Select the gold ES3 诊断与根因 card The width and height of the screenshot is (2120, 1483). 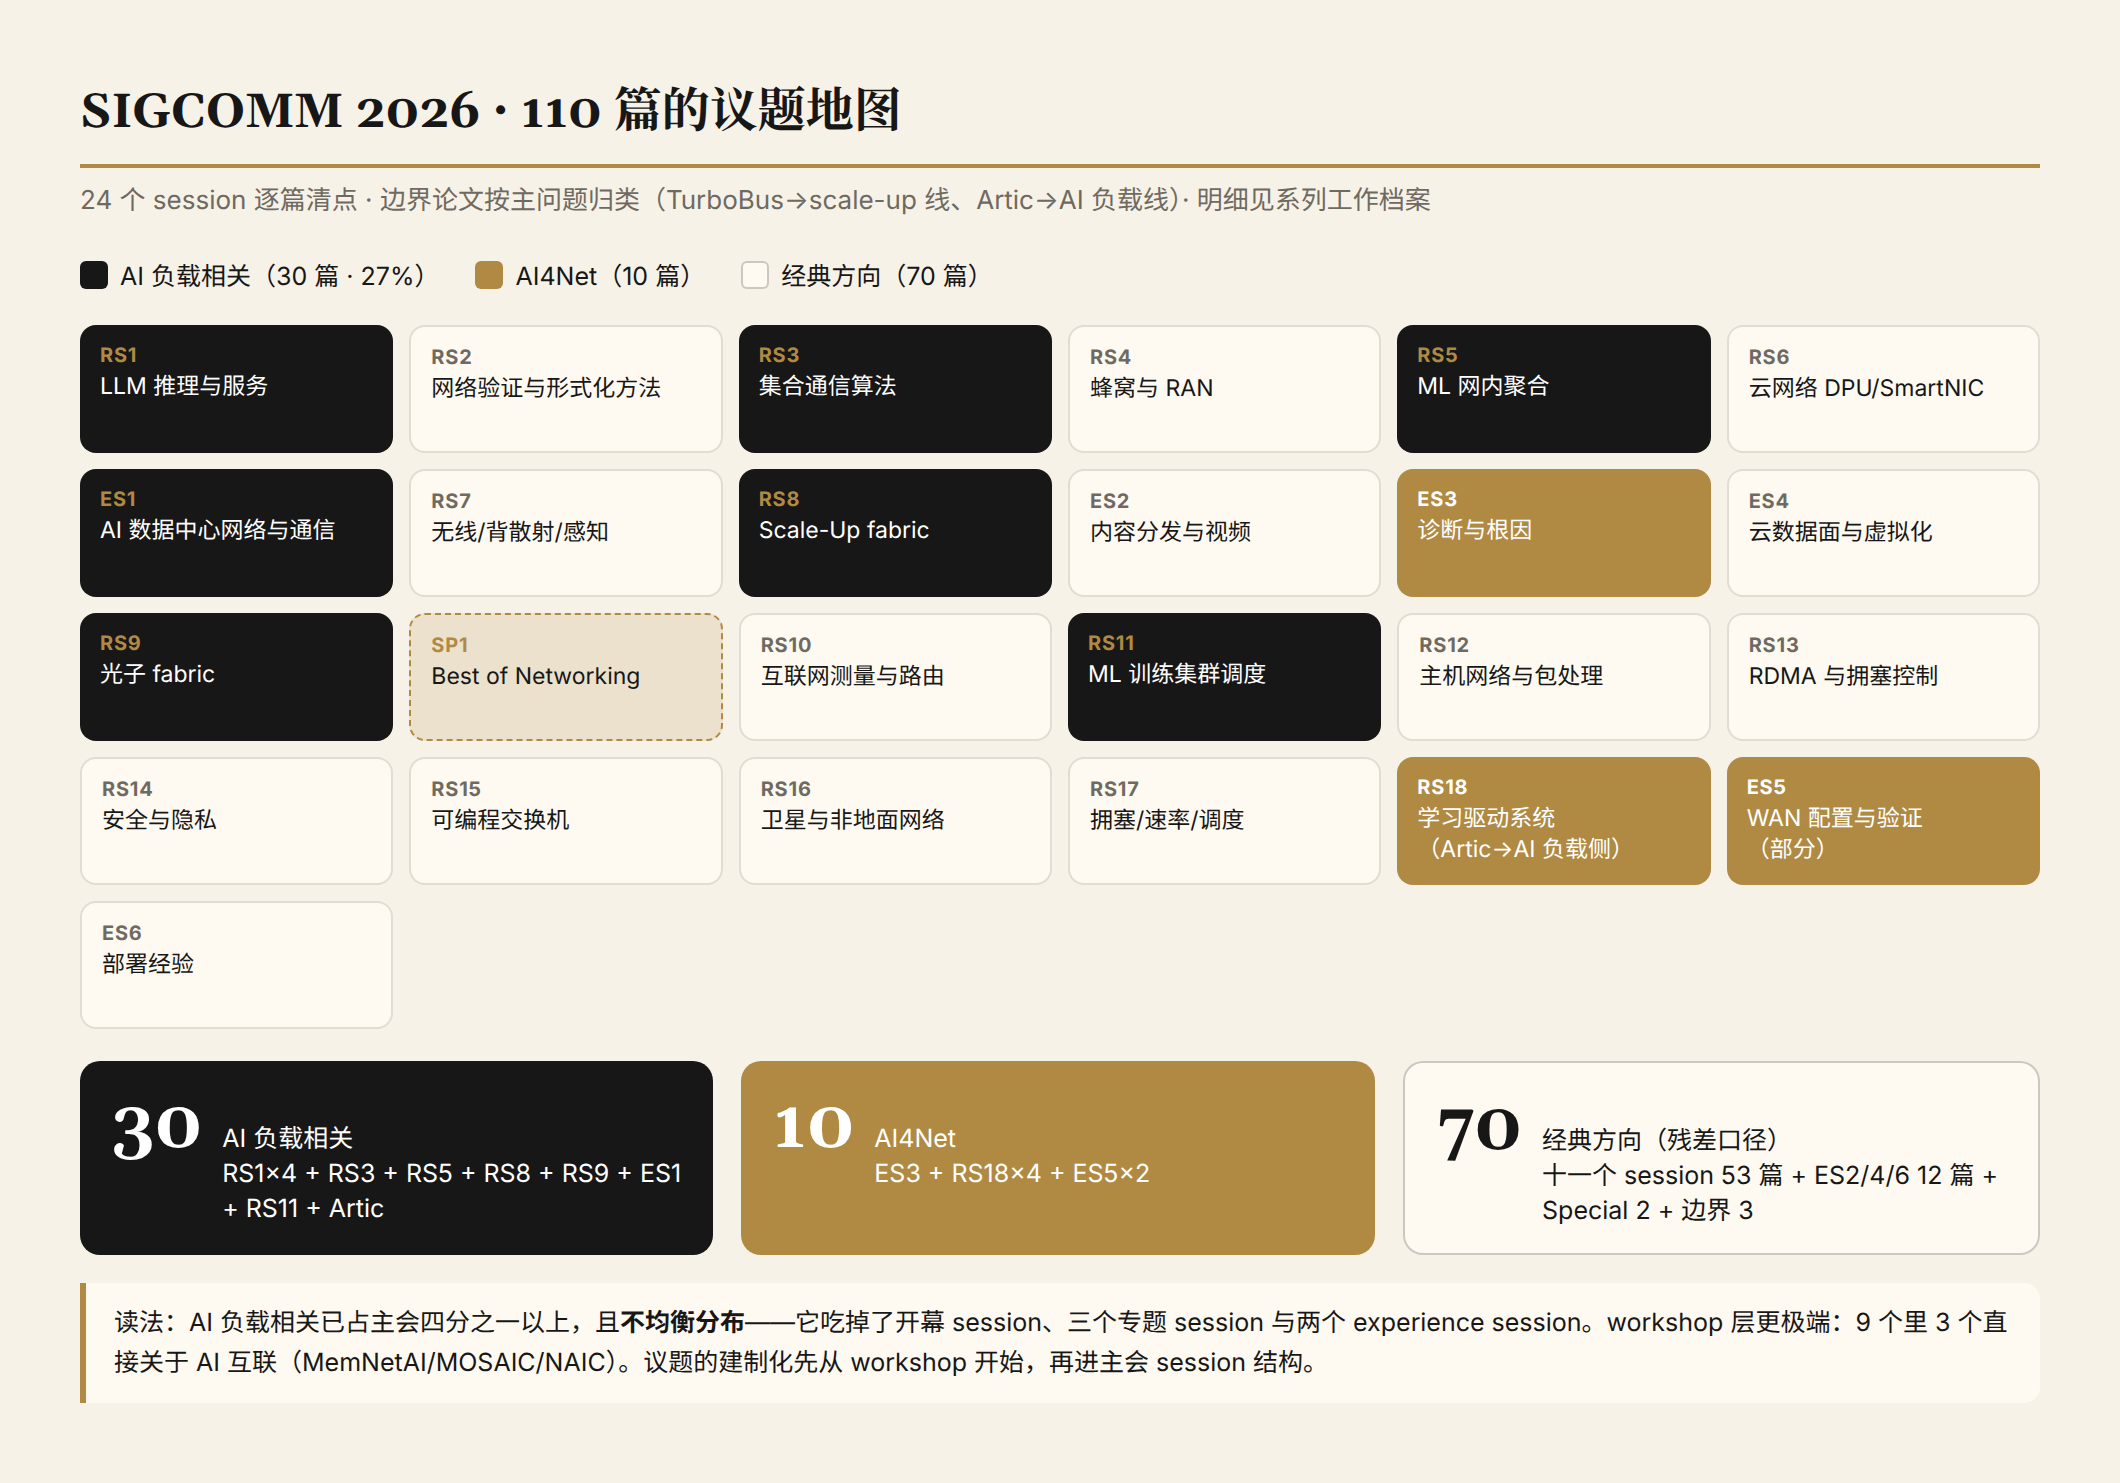point(1554,533)
